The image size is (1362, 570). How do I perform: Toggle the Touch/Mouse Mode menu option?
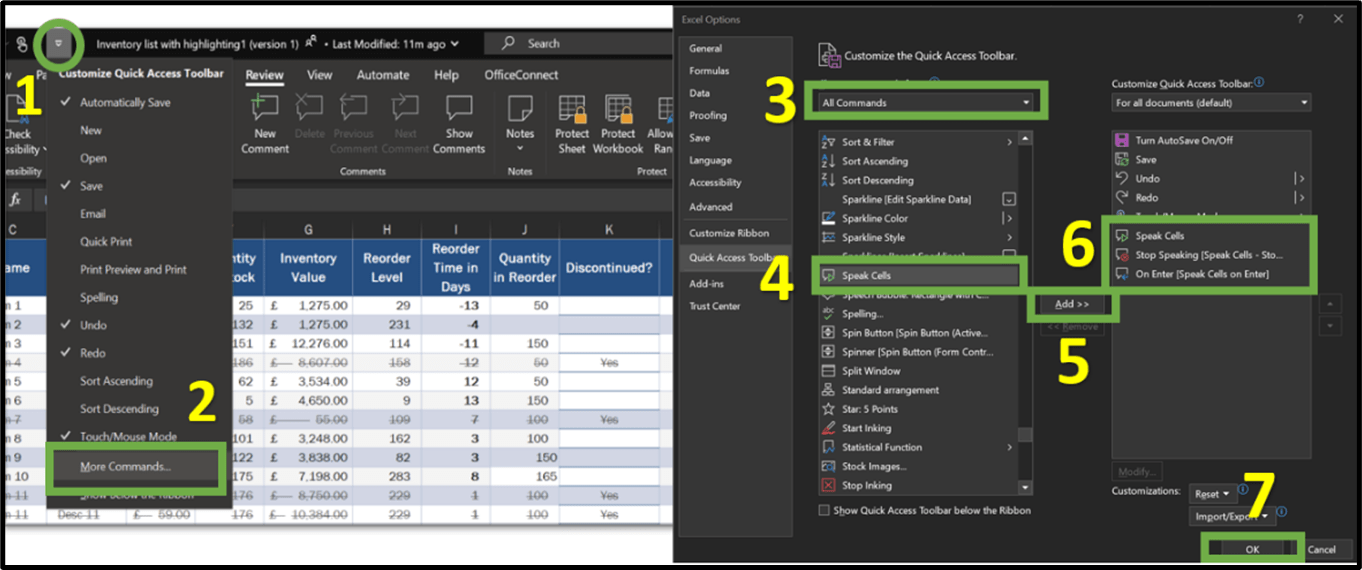[128, 437]
